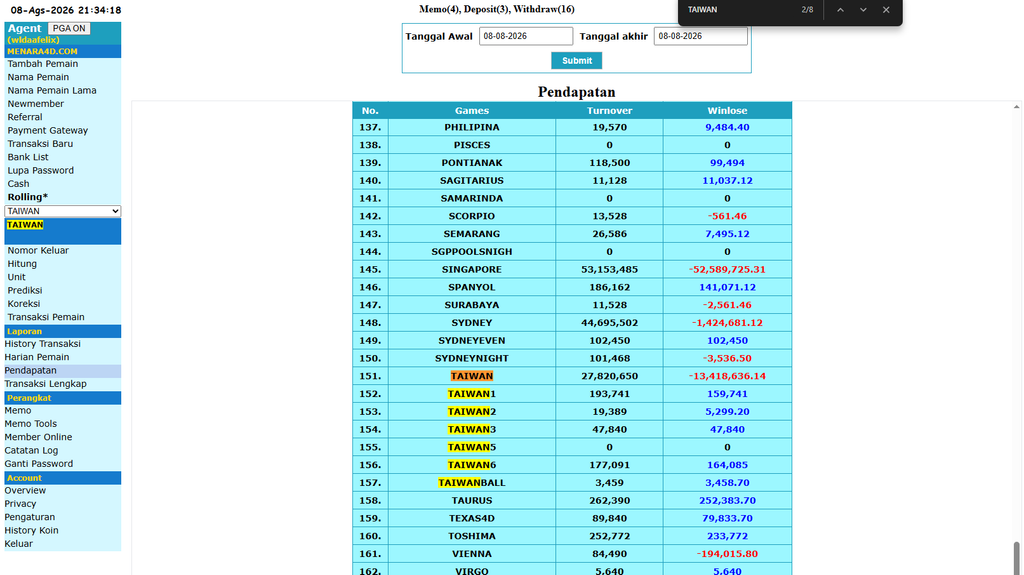Open Cash page in sidebar
1024x575 pixels.
click(18, 184)
